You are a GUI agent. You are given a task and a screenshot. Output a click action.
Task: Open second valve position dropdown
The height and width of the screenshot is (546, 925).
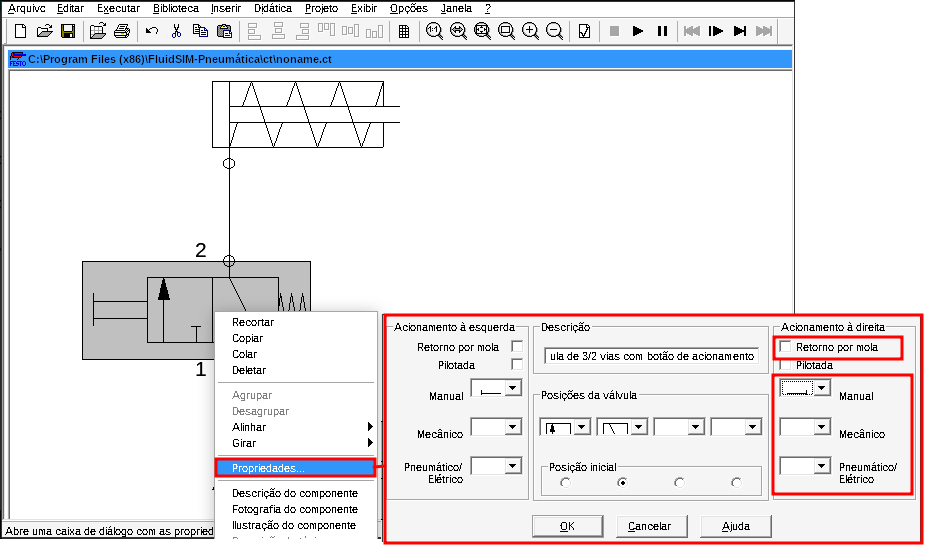(639, 426)
